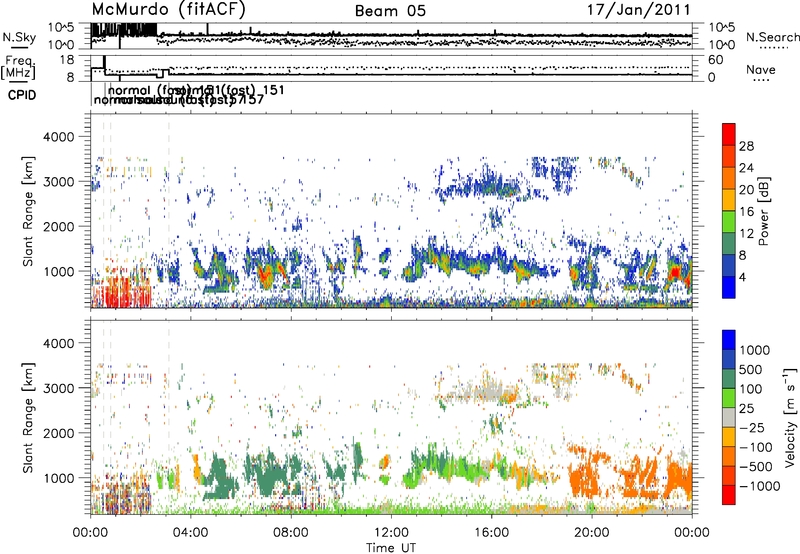
Task: Pick the blue bottom of Power colorbar
Action: 729,287
